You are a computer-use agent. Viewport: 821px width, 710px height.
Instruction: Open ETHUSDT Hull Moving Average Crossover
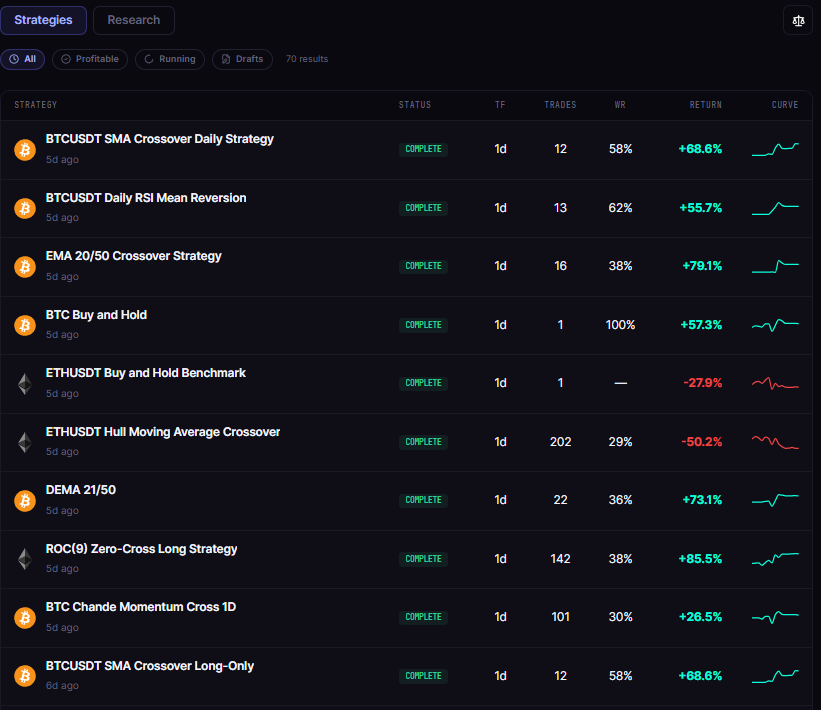163,432
